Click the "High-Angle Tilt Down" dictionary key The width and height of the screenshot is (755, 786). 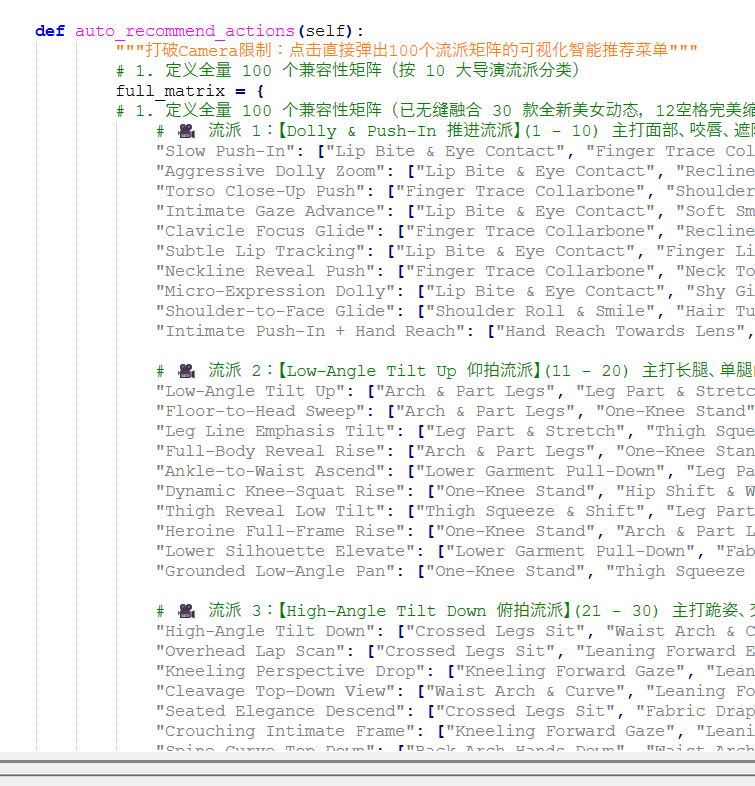click(x=270, y=632)
